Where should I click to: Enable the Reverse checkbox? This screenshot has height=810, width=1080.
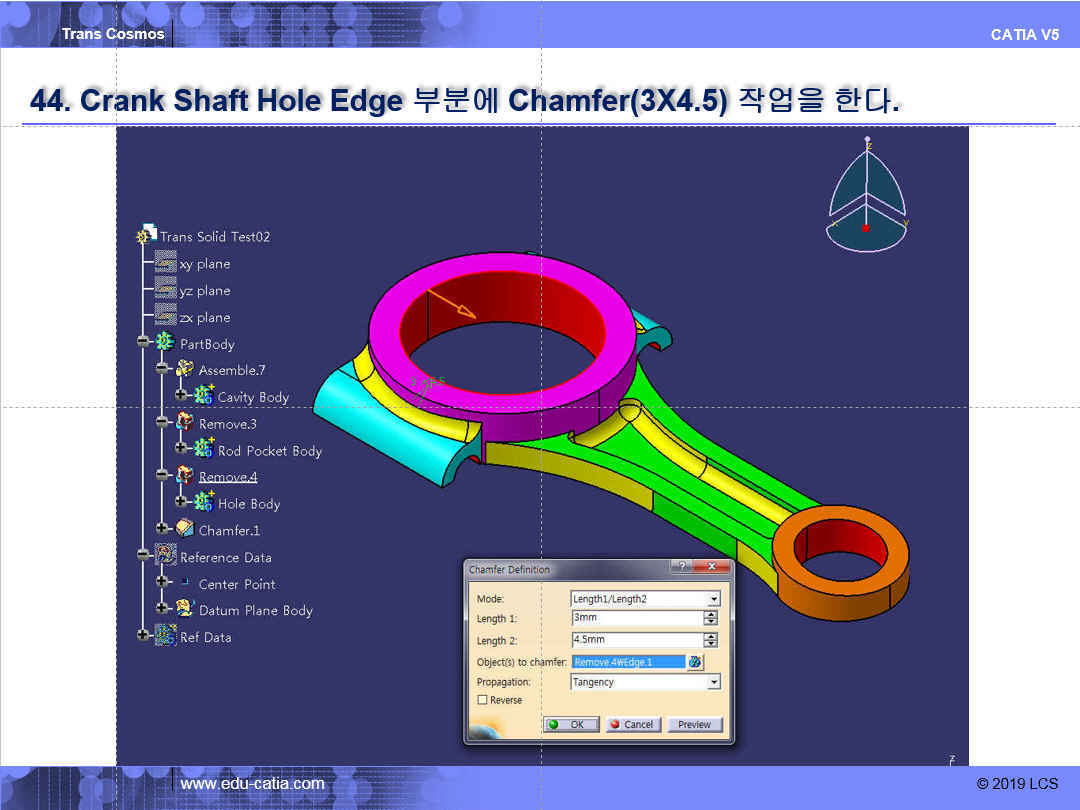[x=482, y=700]
